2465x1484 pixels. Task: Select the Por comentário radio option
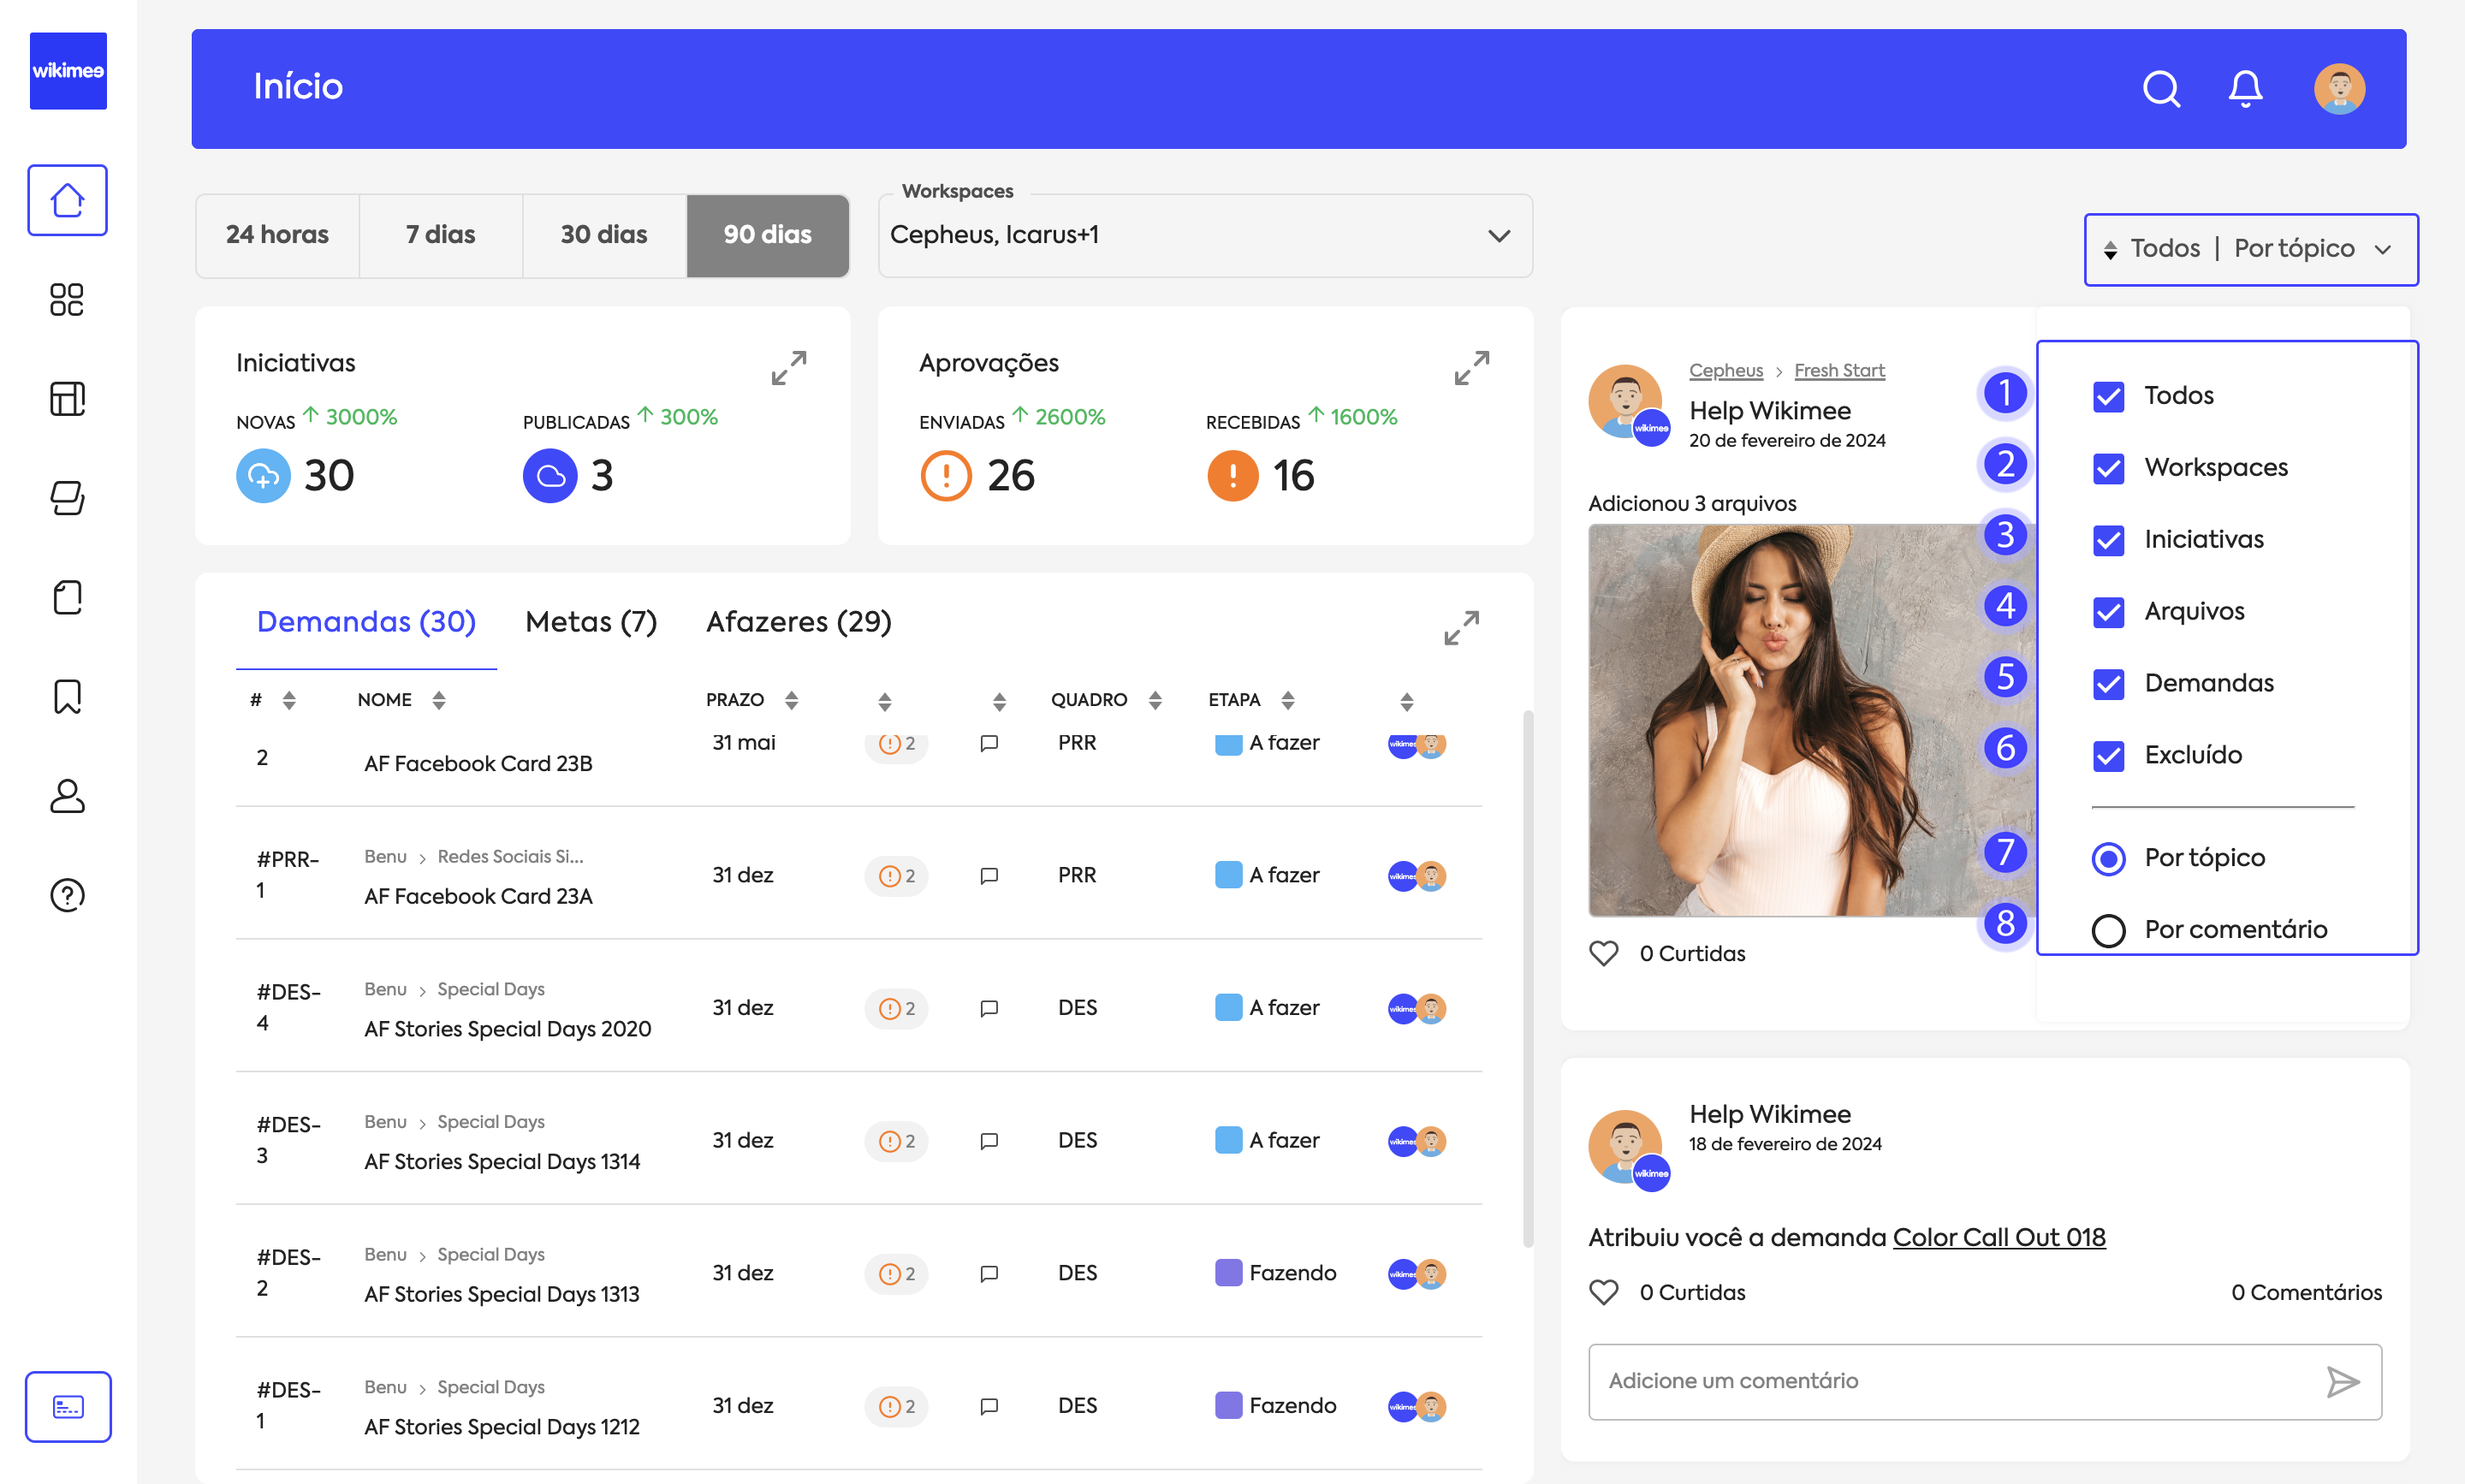point(2108,930)
